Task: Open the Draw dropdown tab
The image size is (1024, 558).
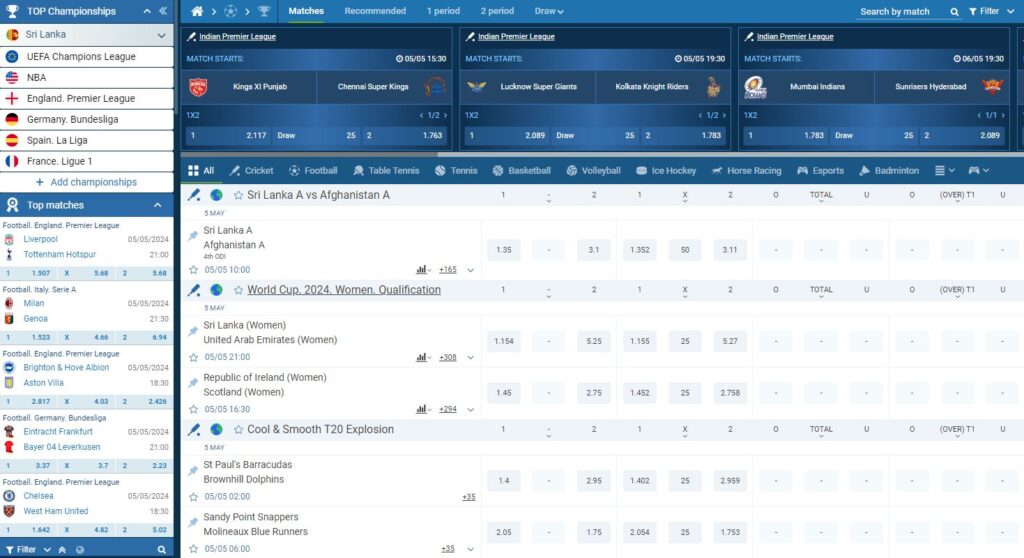Action: [549, 11]
